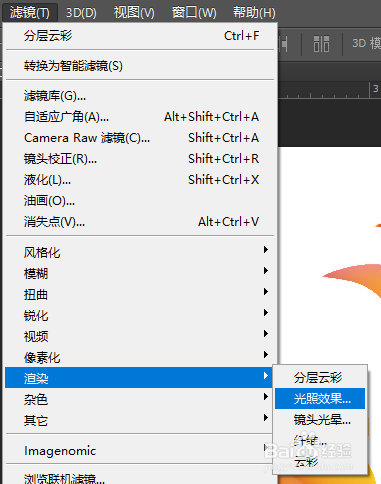Expand the 风格化 submenu
This screenshot has width=381, height=484.
pos(141,252)
